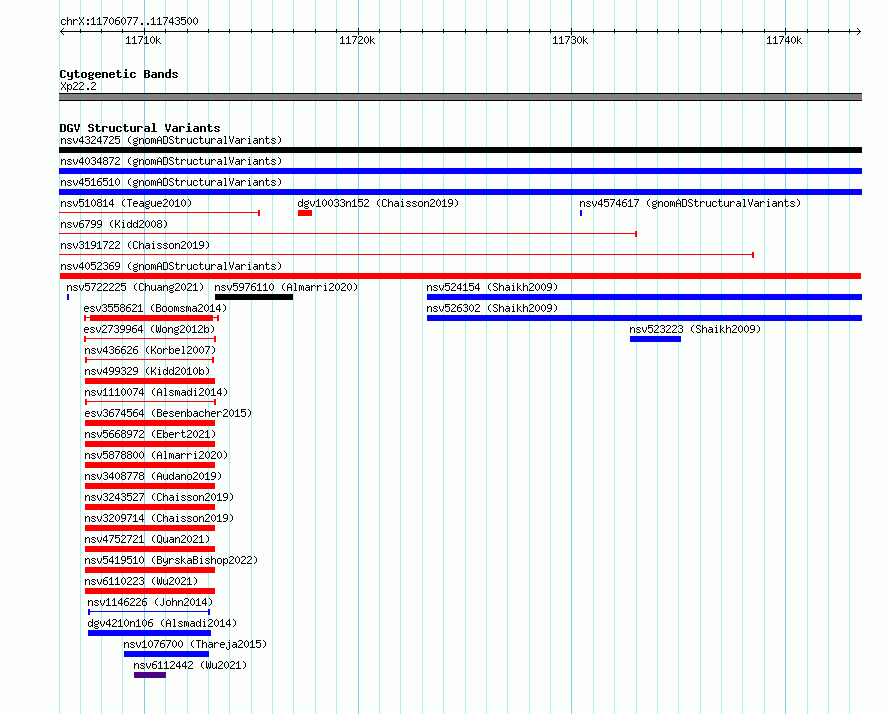Click the black bar below nsv5976110
Viewport: 890px width, 714px height.
254,297
